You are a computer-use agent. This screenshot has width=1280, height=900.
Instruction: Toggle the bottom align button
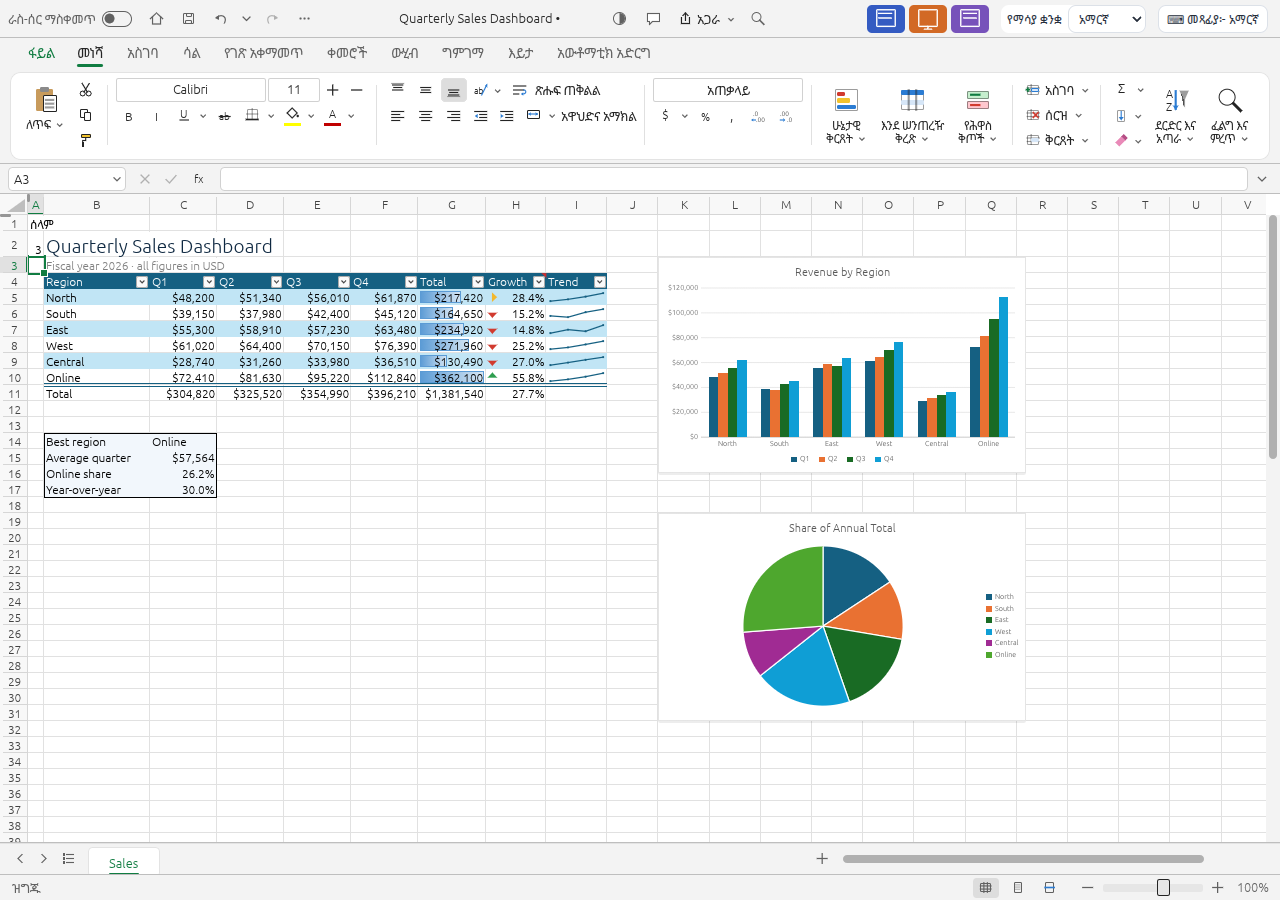coord(453,90)
